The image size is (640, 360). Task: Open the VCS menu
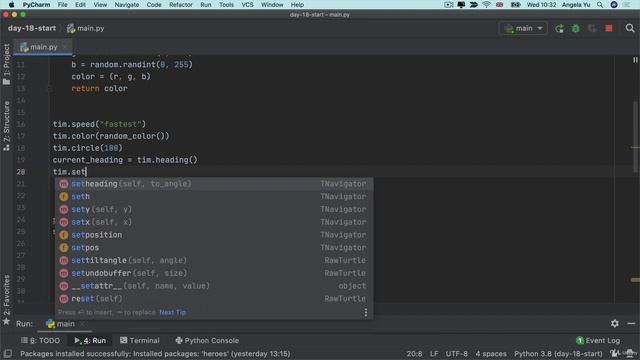(x=247, y=5)
